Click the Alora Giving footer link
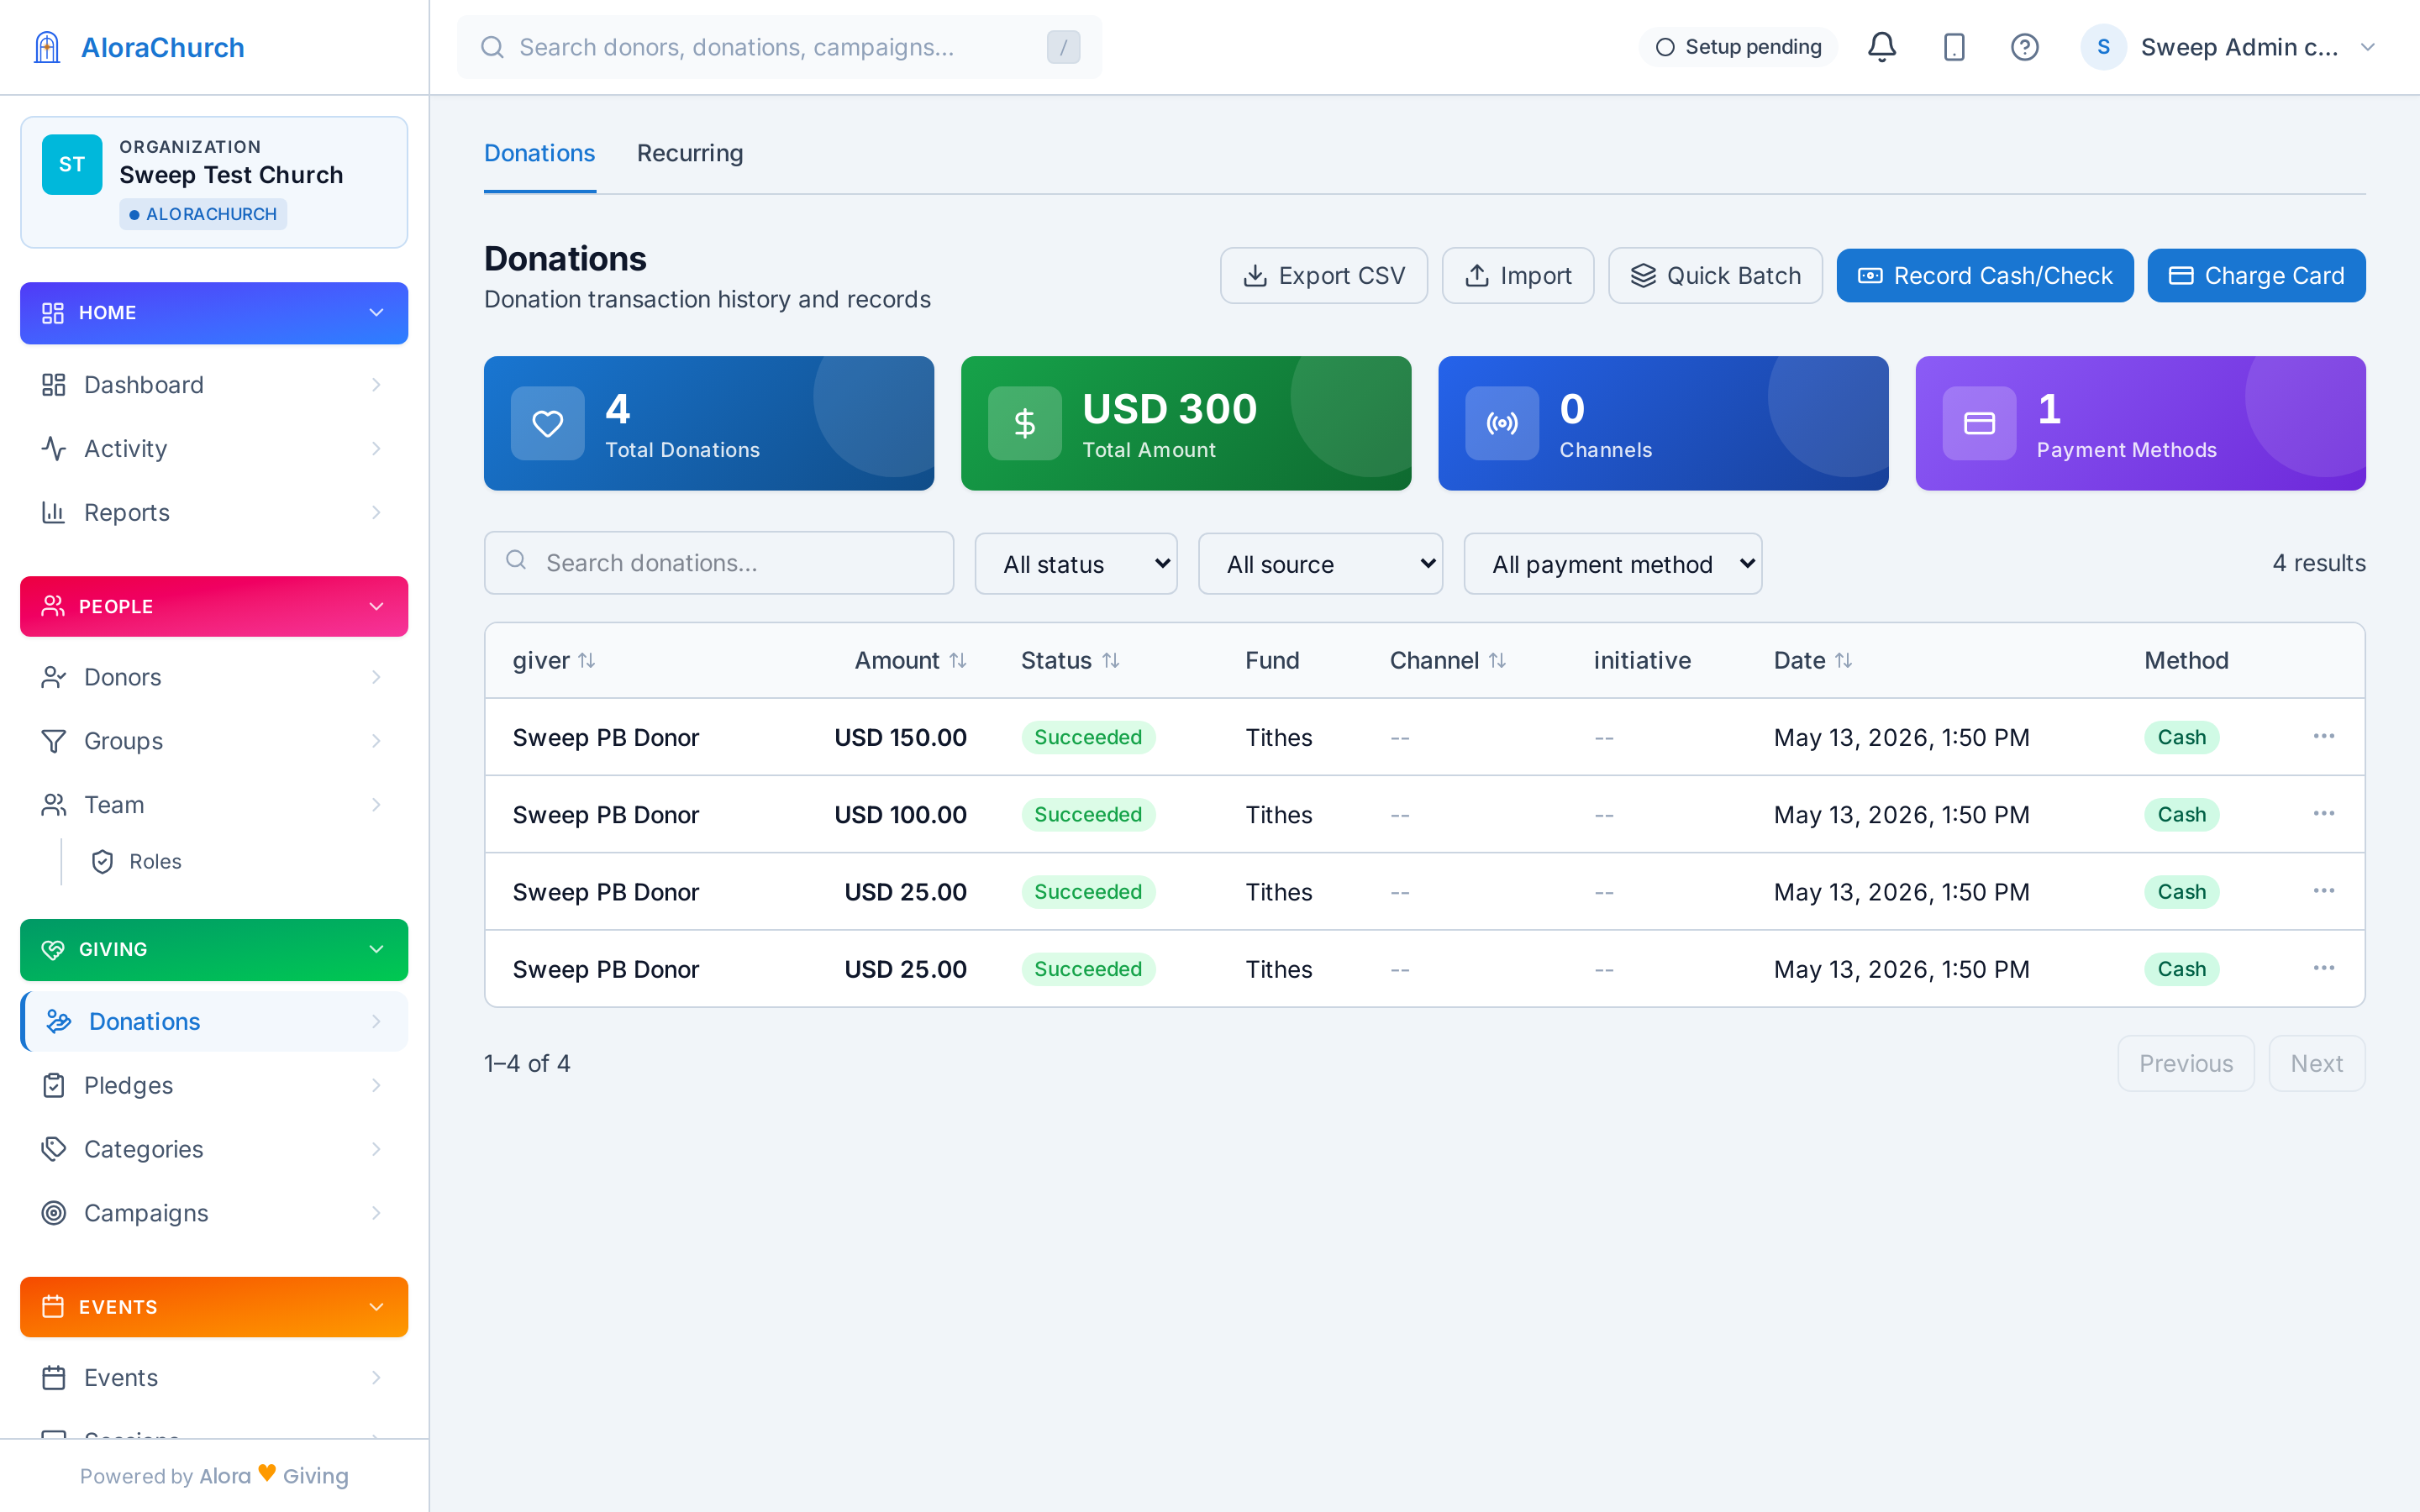The width and height of the screenshot is (2420, 1512). (274, 1476)
